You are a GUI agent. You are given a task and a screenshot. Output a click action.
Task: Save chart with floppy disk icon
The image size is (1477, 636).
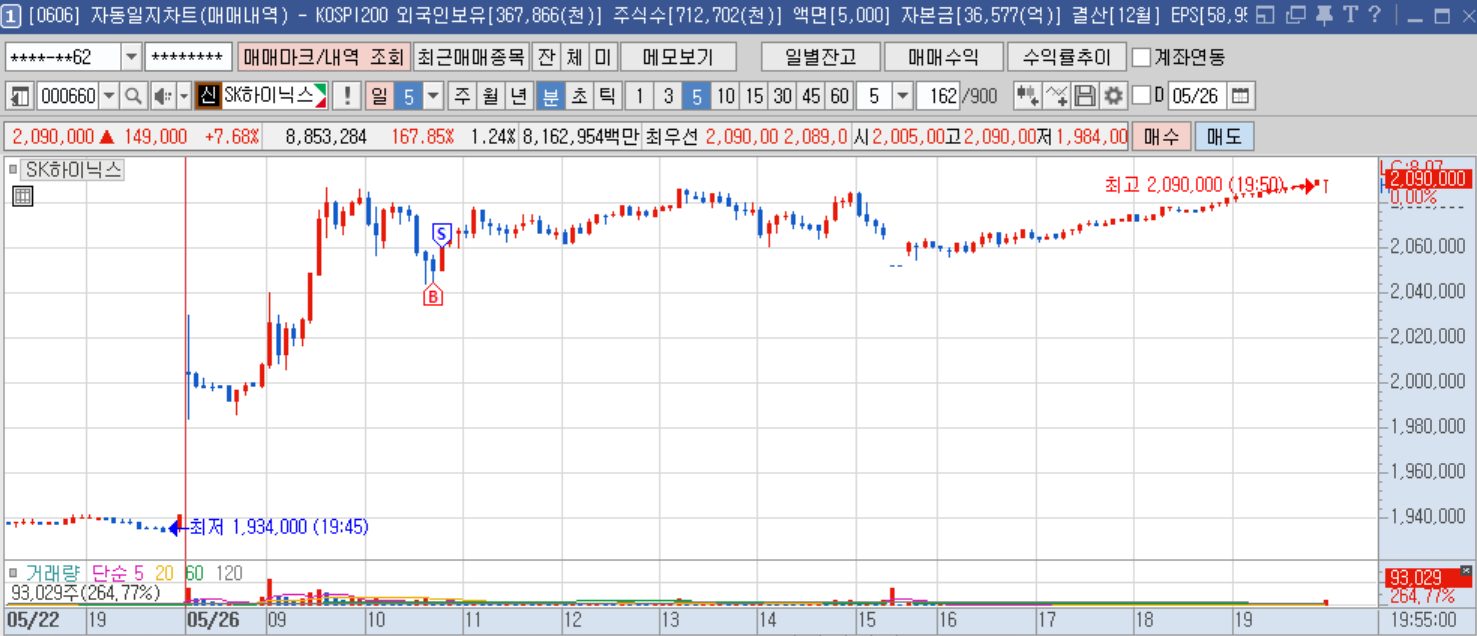pos(1085,96)
